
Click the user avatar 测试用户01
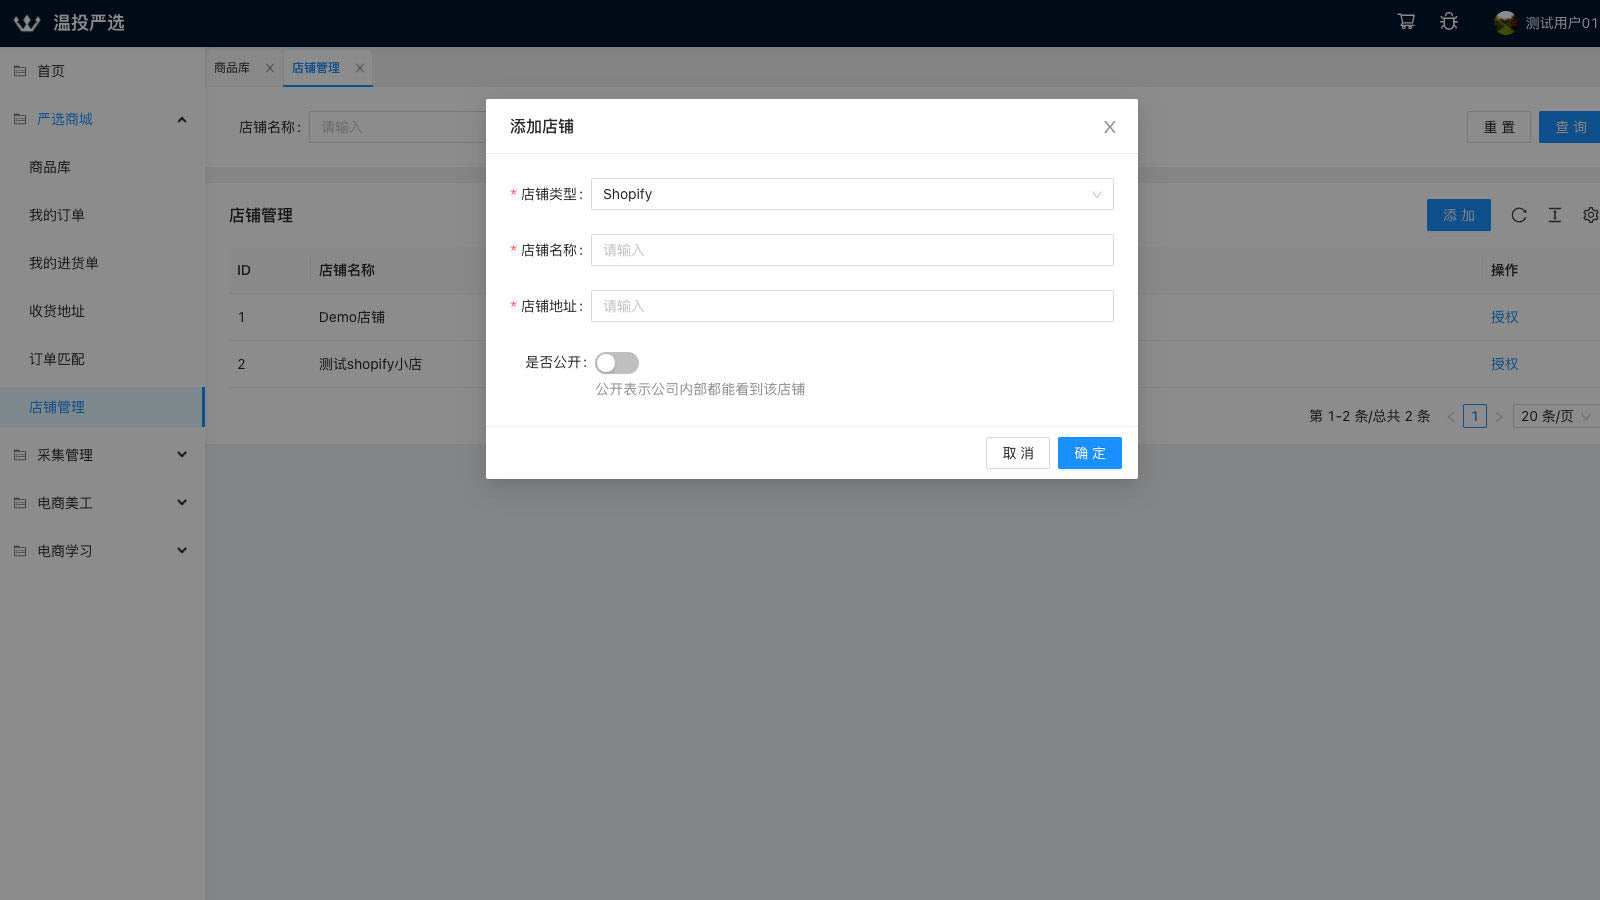click(x=1505, y=22)
